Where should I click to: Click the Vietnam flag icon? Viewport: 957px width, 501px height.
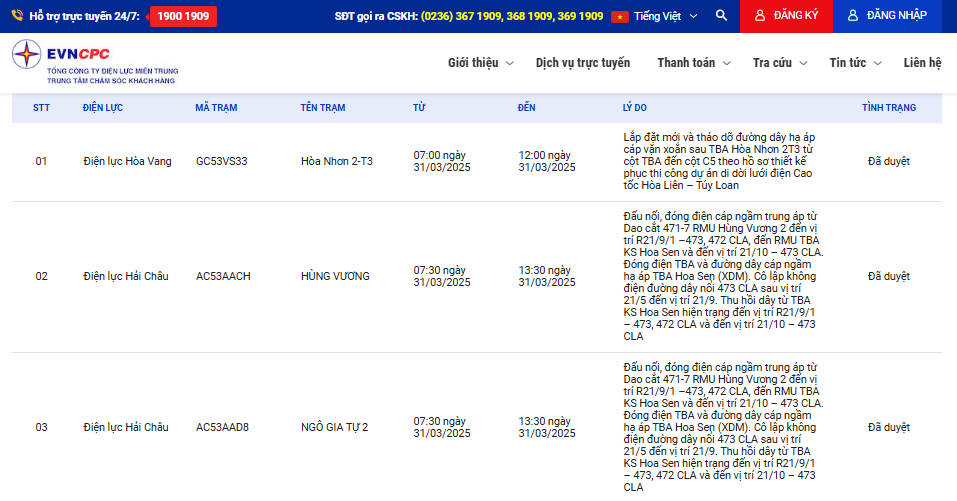tap(620, 16)
